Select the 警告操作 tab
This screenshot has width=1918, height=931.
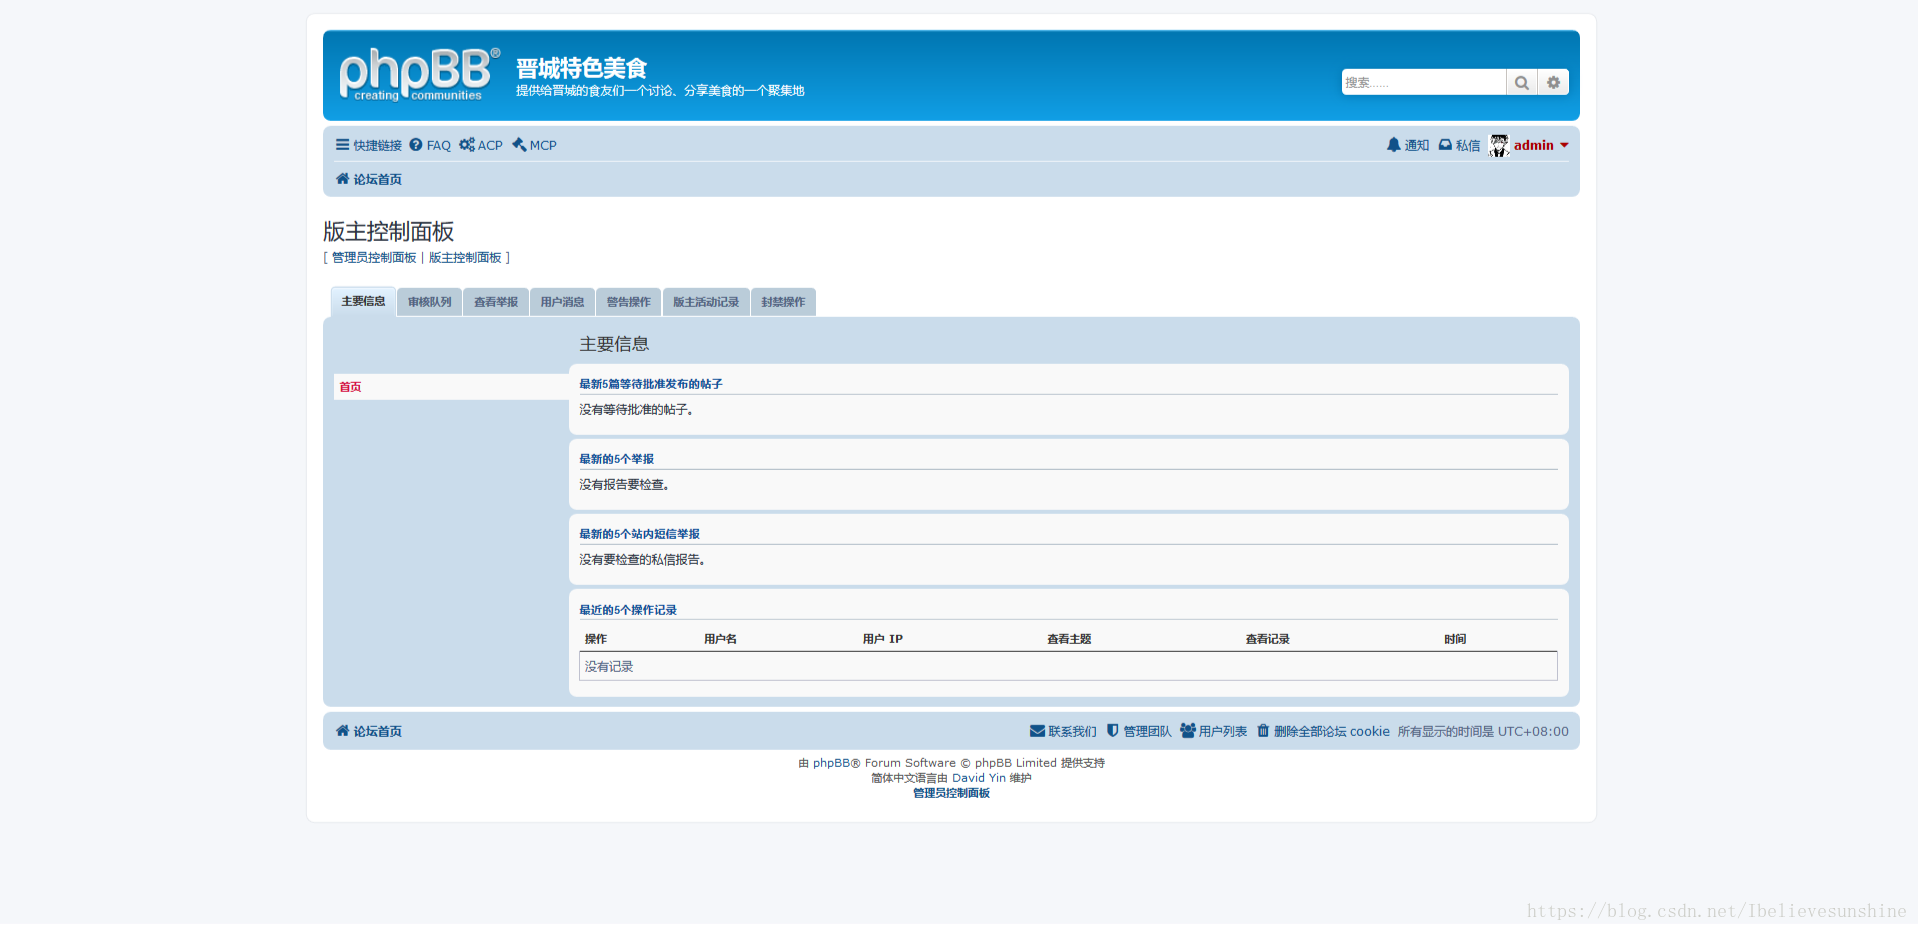click(x=628, y=301)
